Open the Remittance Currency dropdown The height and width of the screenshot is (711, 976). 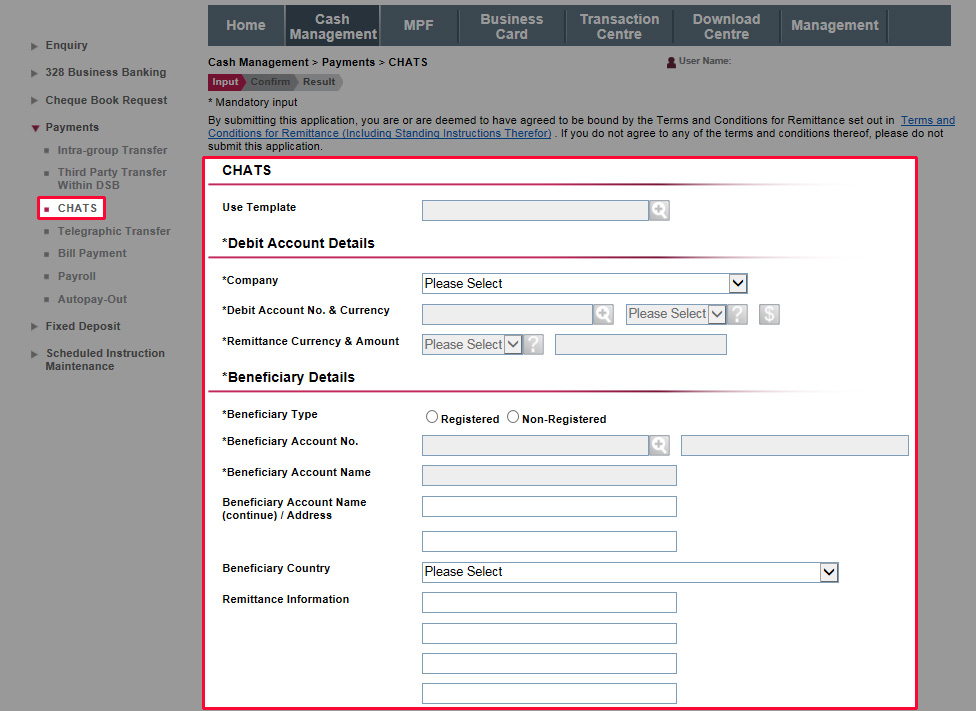point(471,344)
